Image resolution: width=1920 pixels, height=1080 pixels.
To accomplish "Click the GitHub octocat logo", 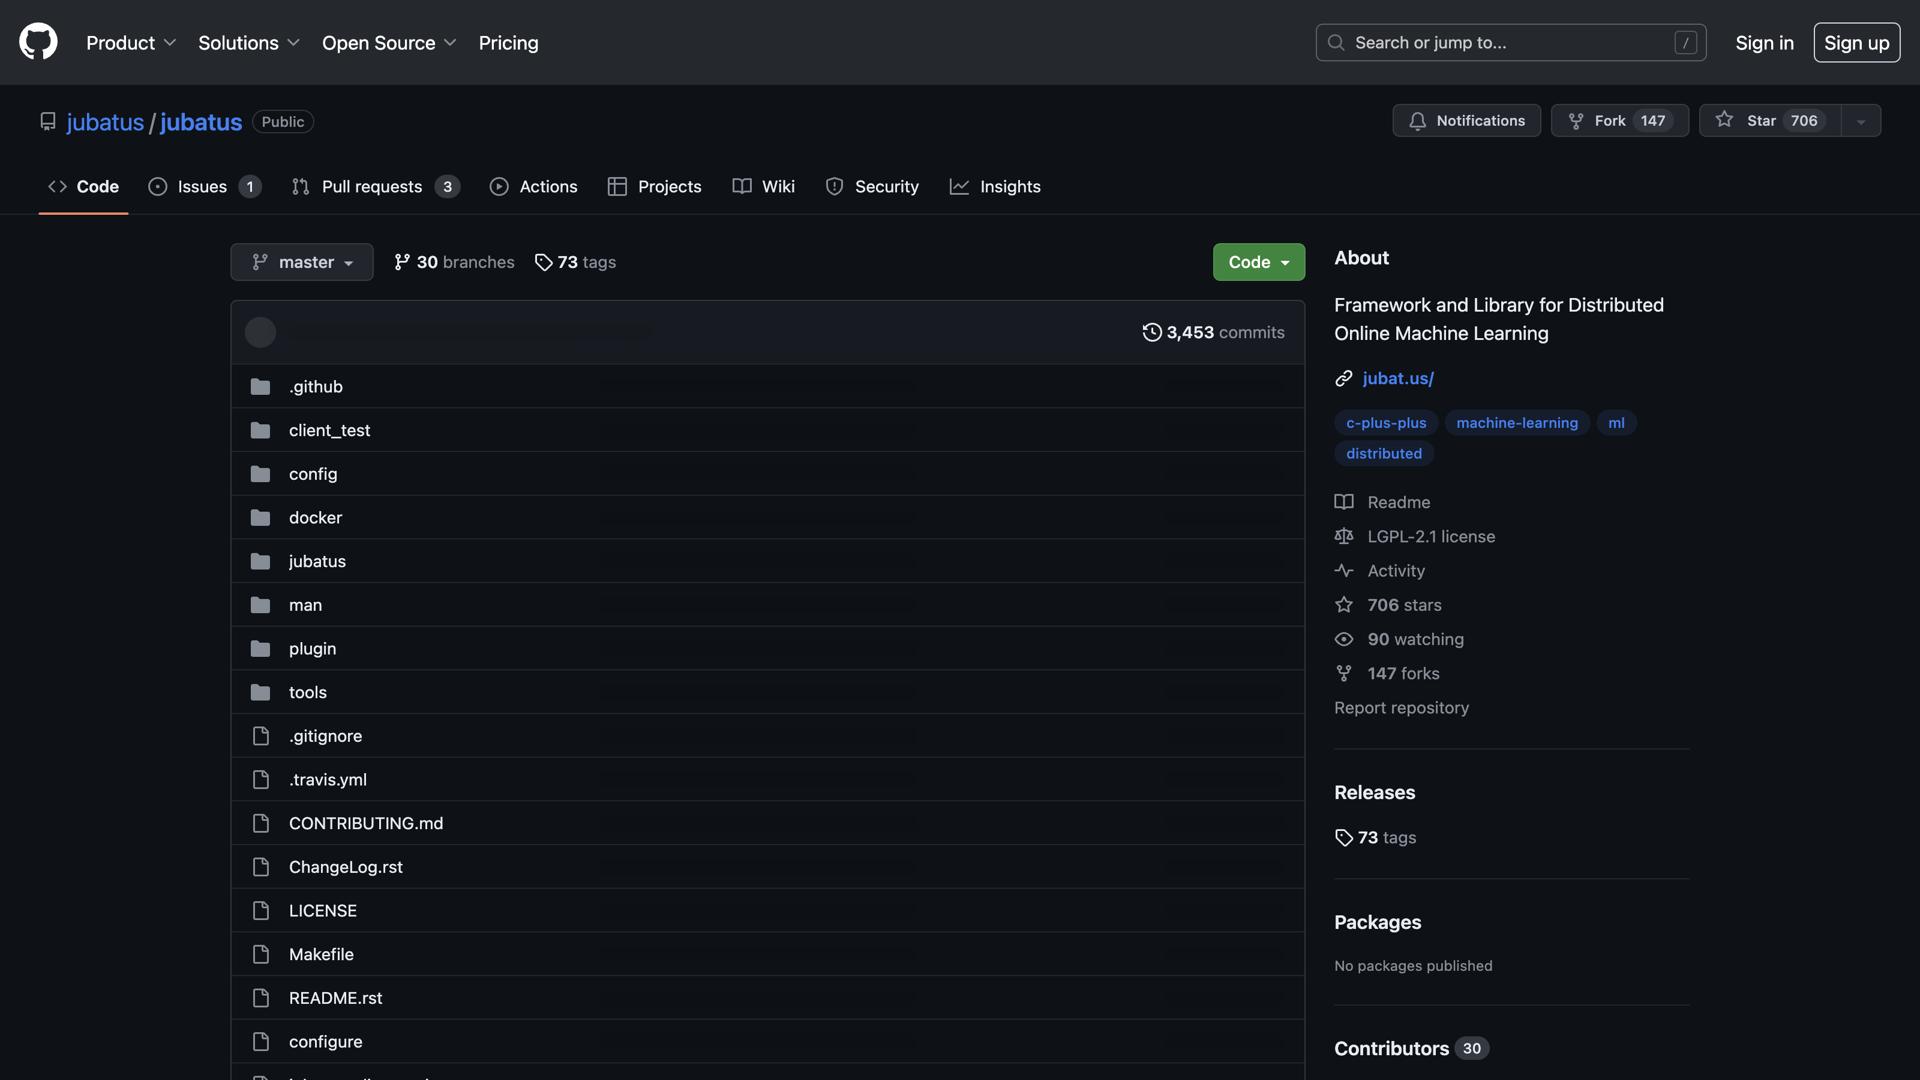I will (x=38, y=42).
